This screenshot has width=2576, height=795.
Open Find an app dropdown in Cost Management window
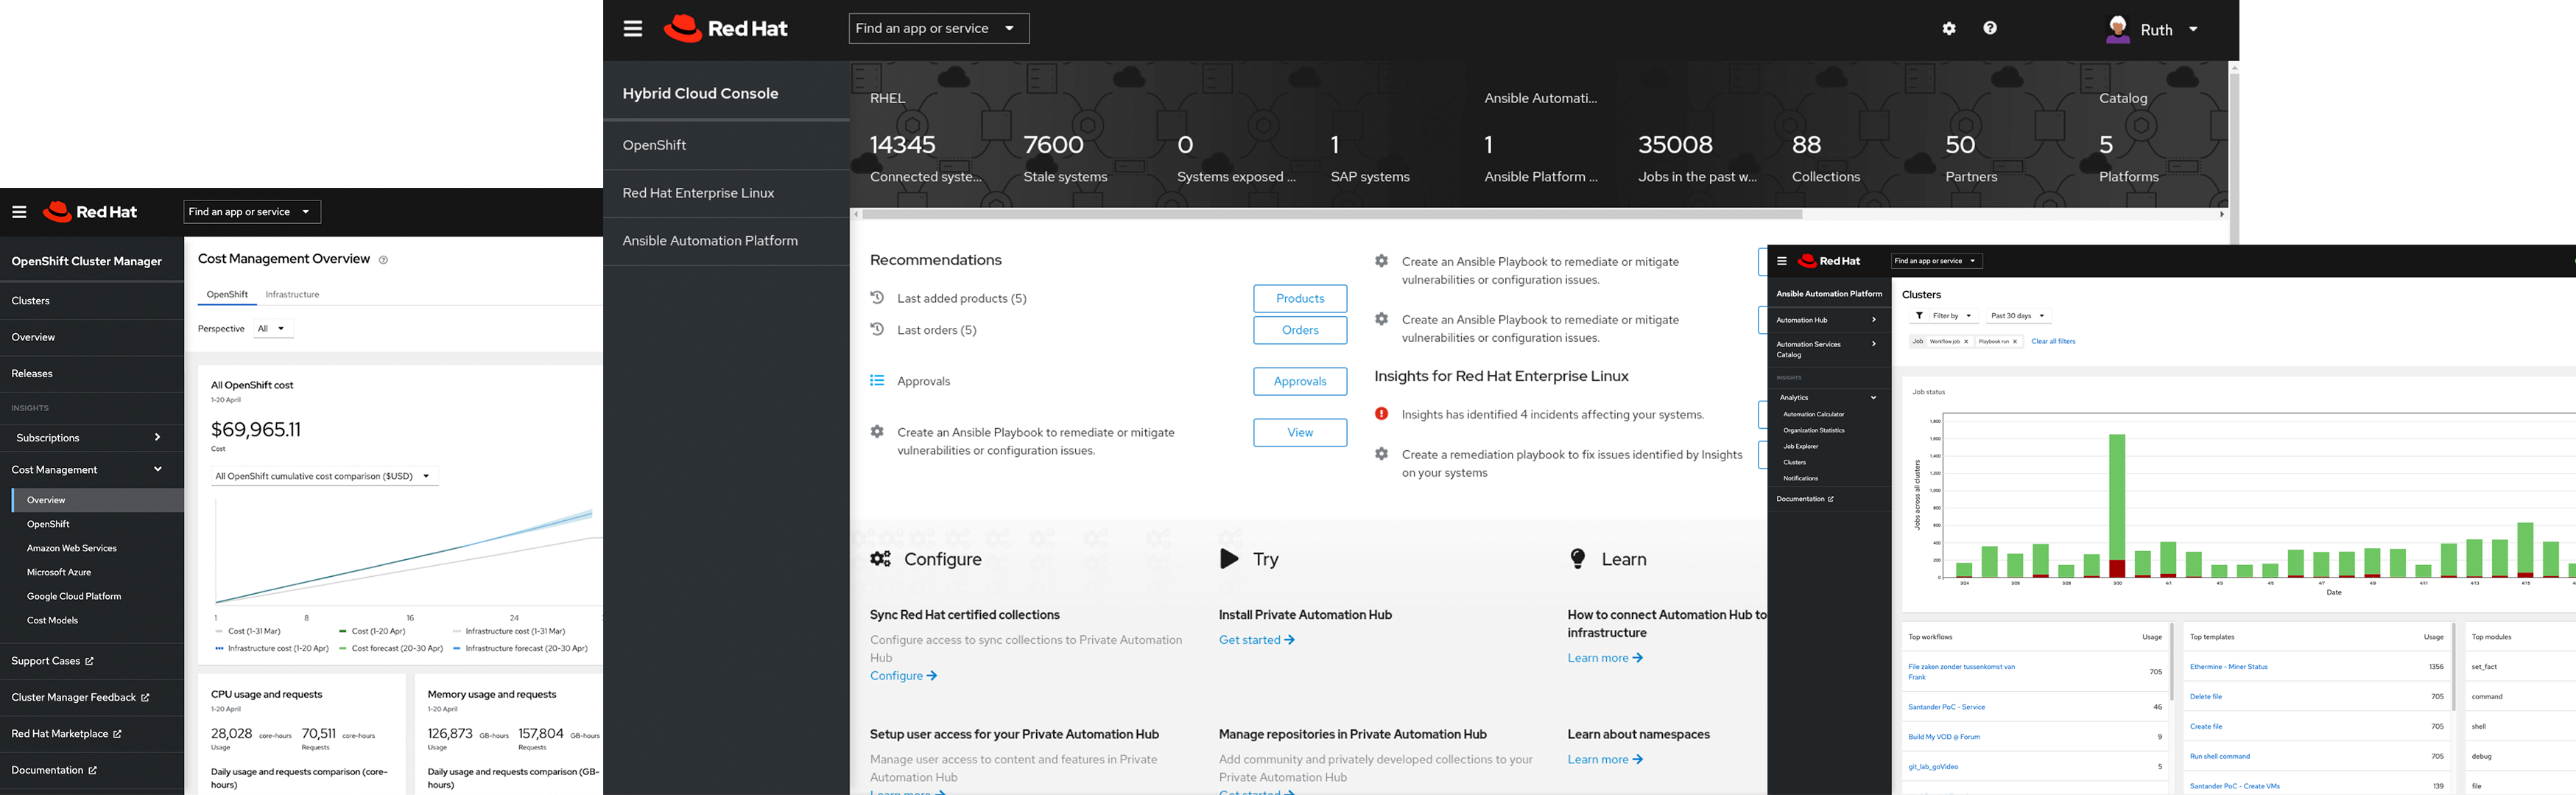(252, 212)
